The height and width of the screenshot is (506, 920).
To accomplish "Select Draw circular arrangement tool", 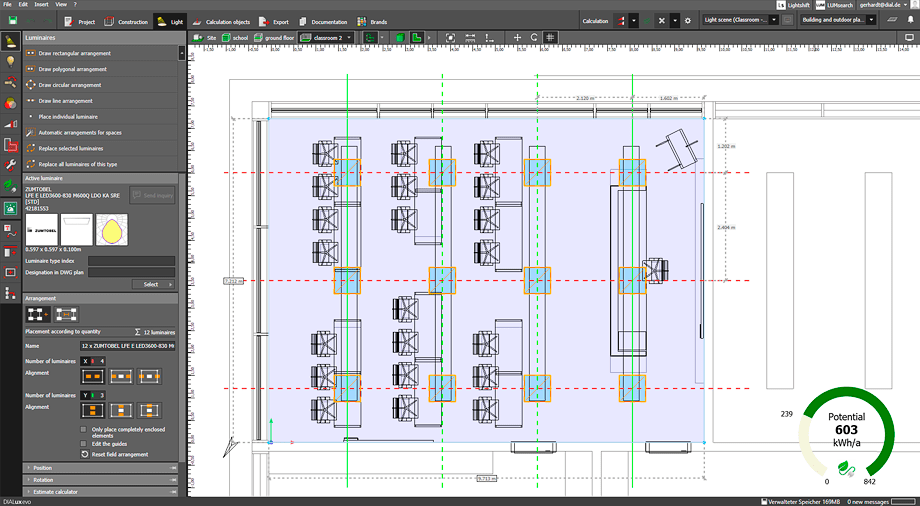I will tap(70, 85).
